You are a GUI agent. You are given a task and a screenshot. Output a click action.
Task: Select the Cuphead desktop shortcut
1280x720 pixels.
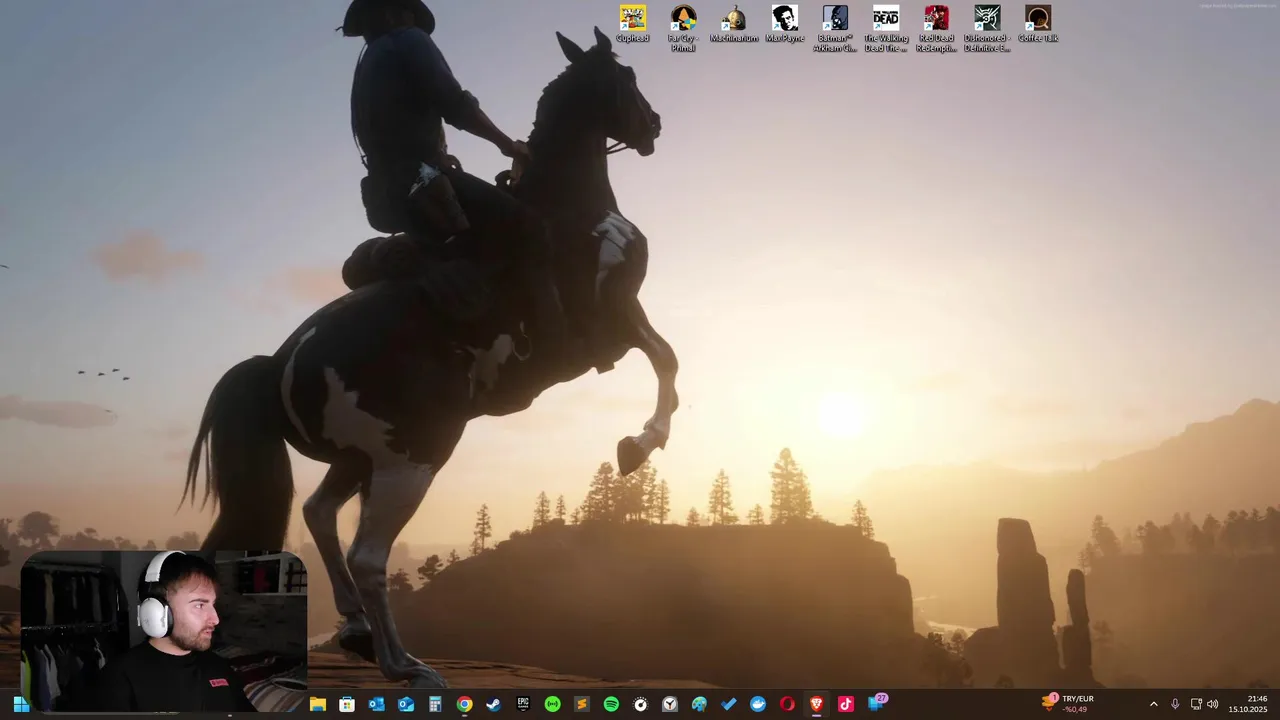(632, 24)
